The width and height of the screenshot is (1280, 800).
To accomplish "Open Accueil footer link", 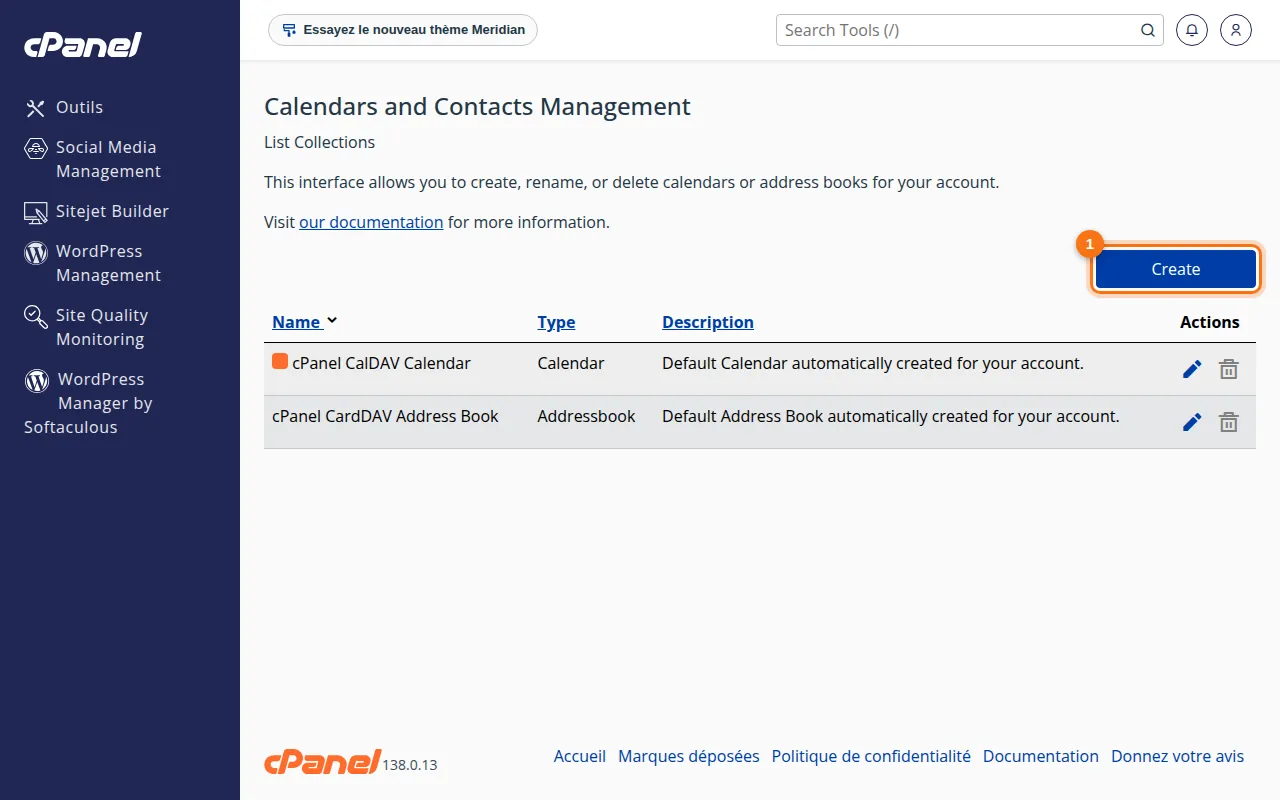I will point(580,756).
